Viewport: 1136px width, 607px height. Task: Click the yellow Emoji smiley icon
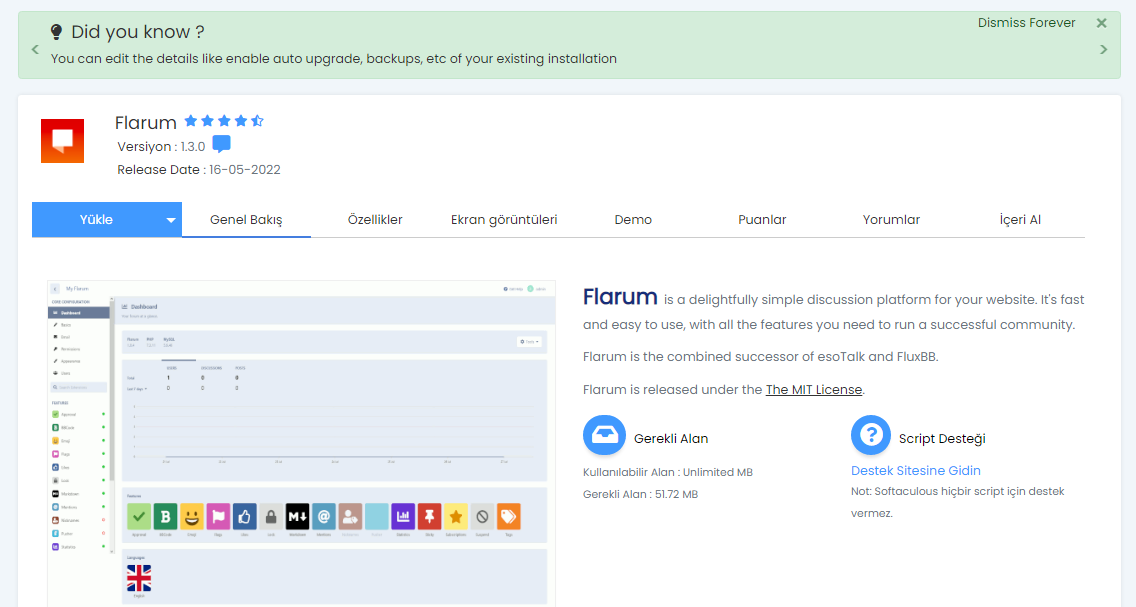(192, 516)
